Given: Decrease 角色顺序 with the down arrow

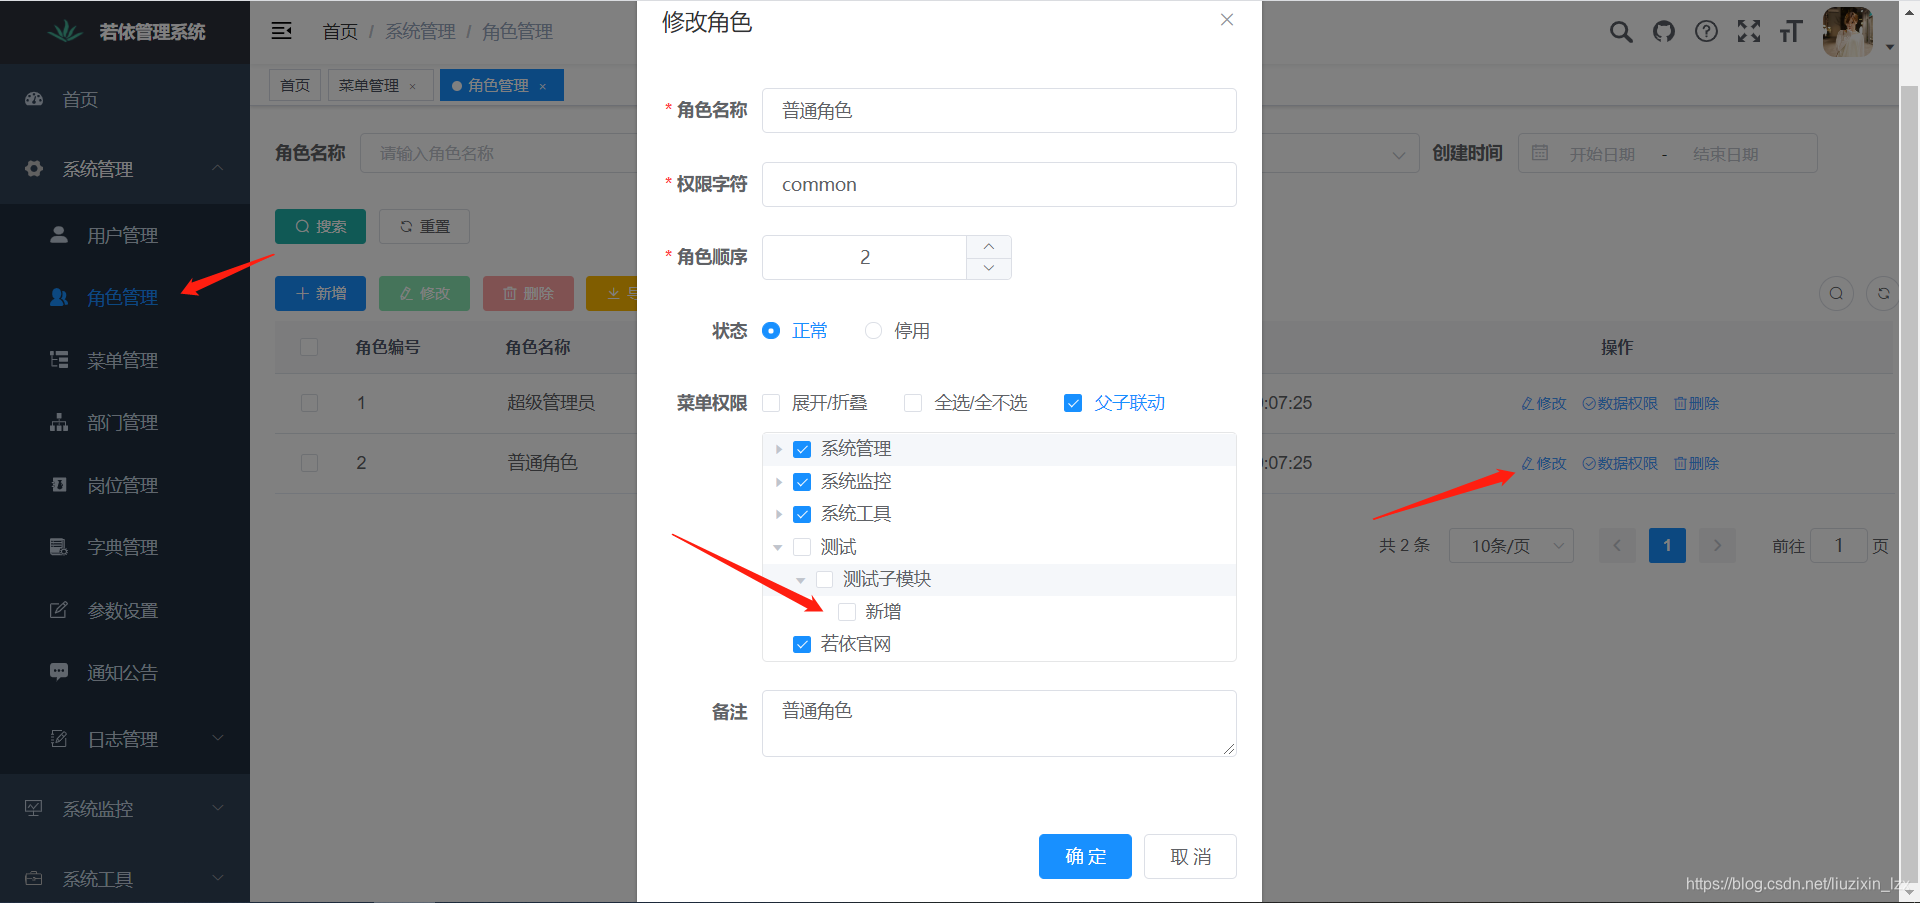Looking at the screenshot, I should point(989,268).
